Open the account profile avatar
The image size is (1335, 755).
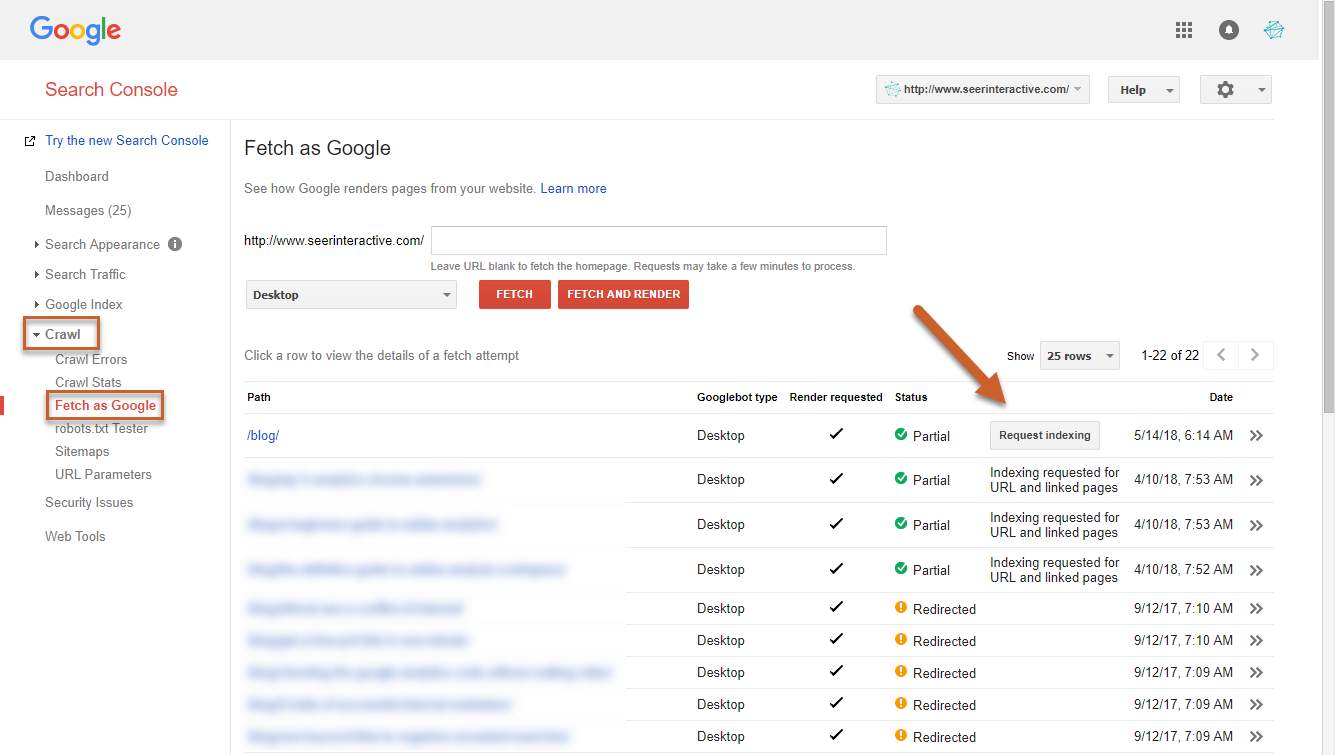pos(1274,30)
